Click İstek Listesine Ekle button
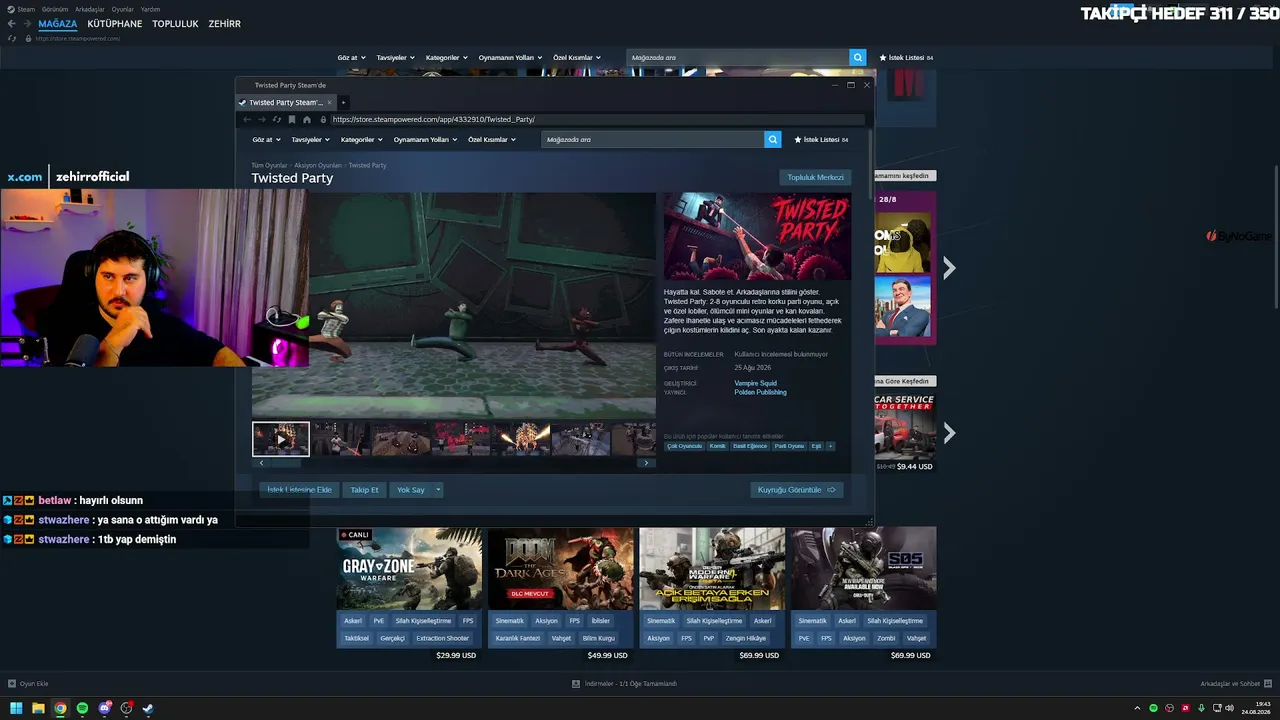 click(x=299, y=490)
